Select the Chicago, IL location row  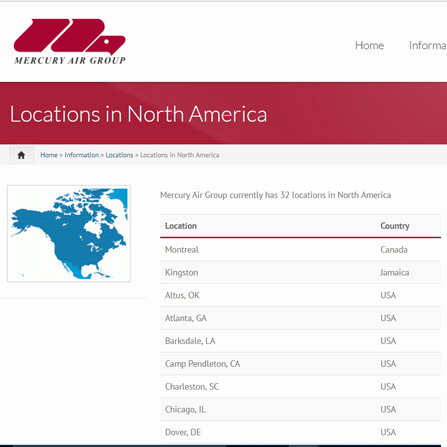pyautogui.click(x=300, y=409)
